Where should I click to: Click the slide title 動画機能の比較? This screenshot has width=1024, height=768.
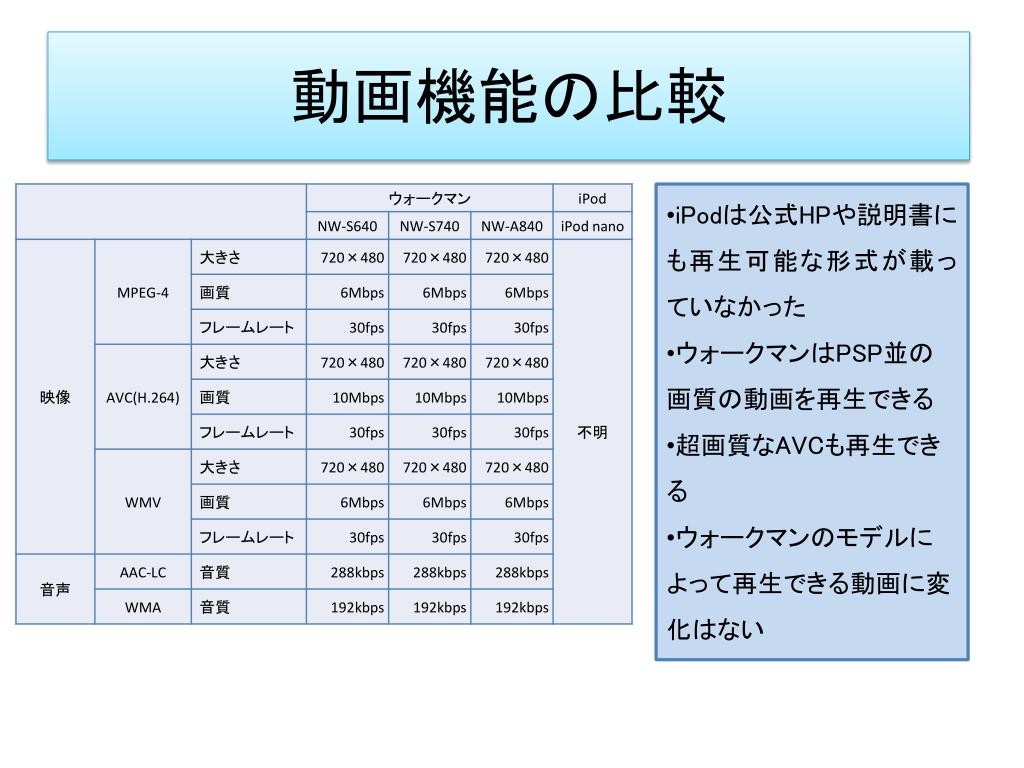click(x=509, y=97)
